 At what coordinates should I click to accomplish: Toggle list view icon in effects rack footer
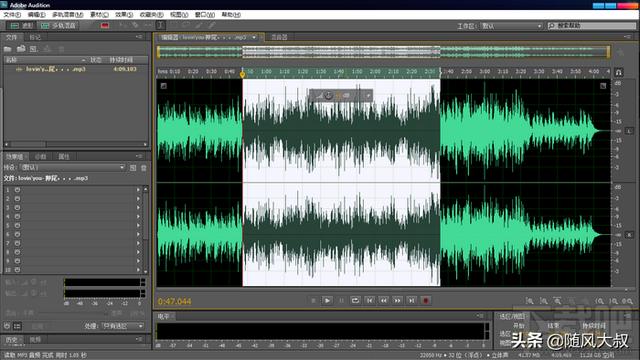point(17,326)
